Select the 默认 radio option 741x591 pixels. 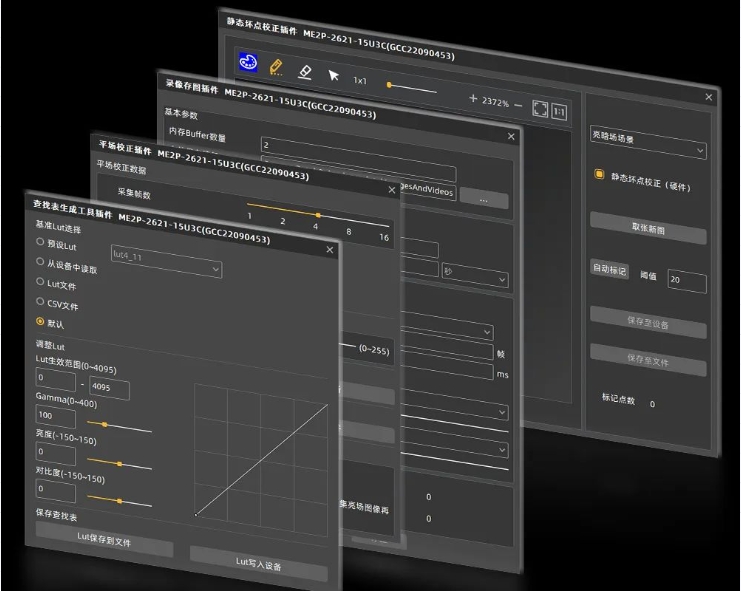[40, 321]
